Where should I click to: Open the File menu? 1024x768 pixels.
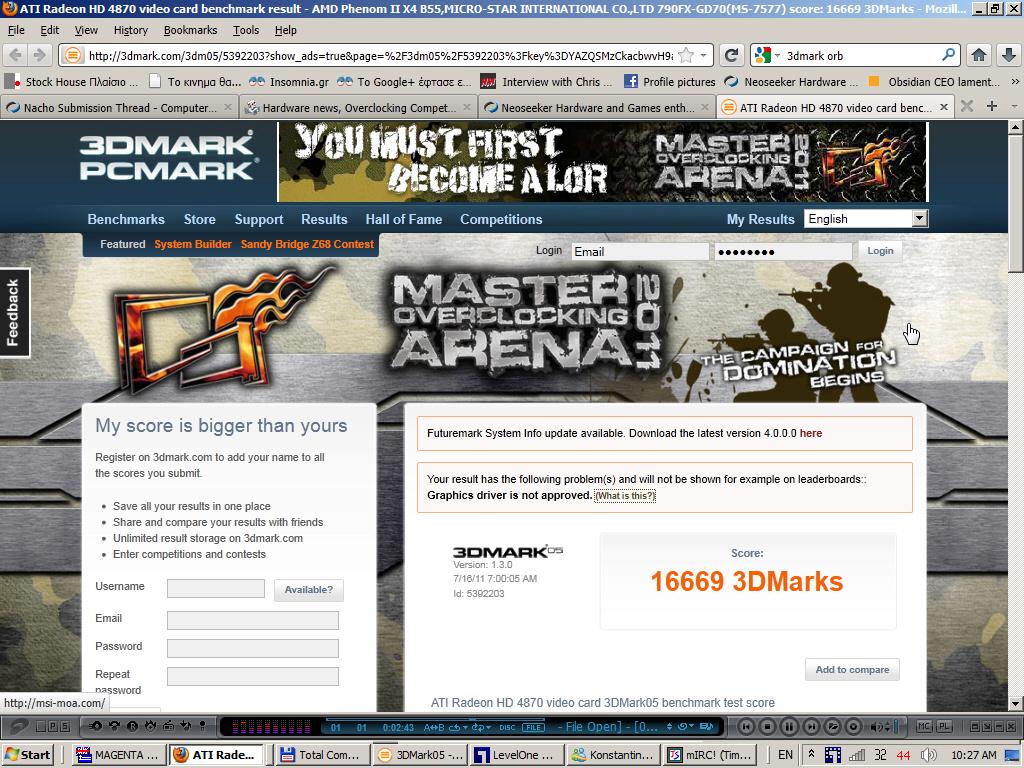[16, 30]
